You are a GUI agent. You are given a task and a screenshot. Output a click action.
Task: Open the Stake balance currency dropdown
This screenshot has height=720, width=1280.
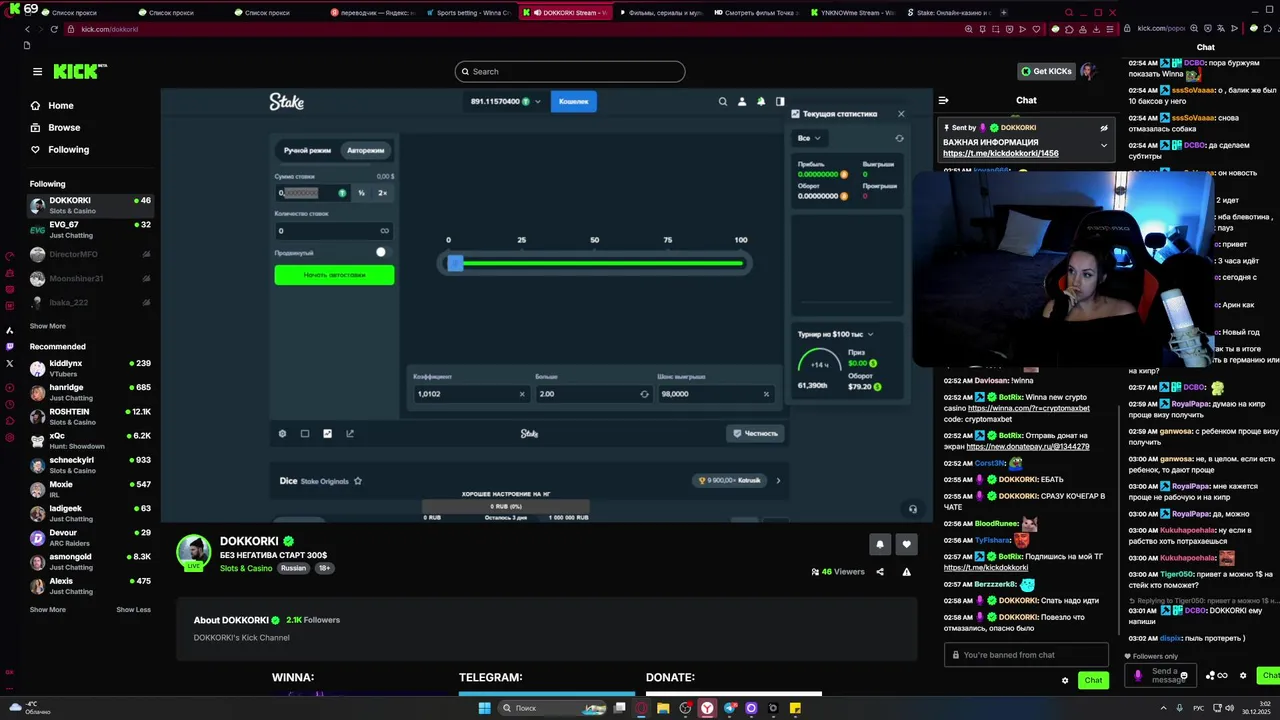click(506, 101)
